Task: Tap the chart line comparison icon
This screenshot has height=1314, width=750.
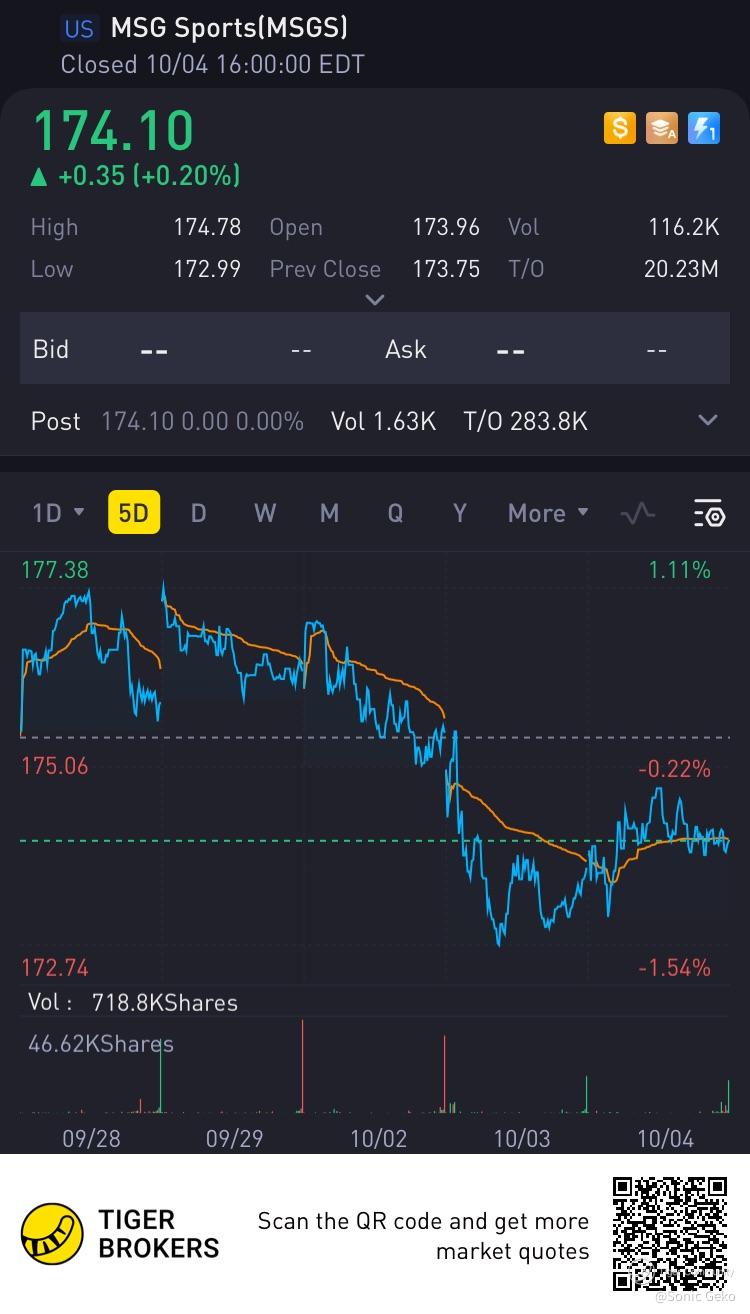Action: (x=637, y=514)
